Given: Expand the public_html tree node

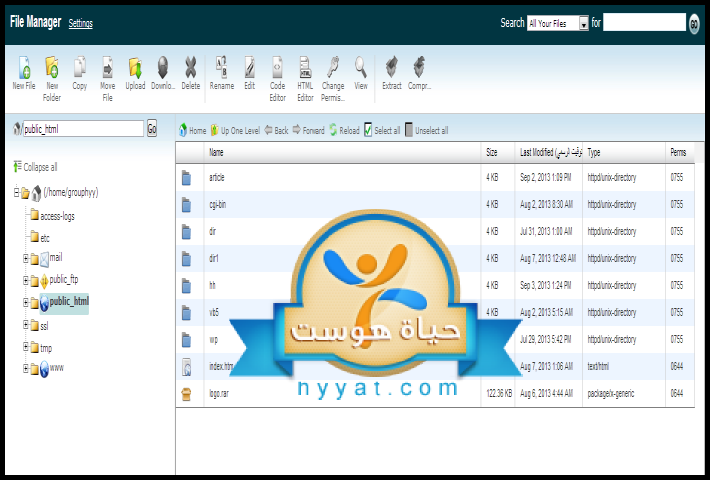Looking at the screenshot, I should [x=26, y=302].
